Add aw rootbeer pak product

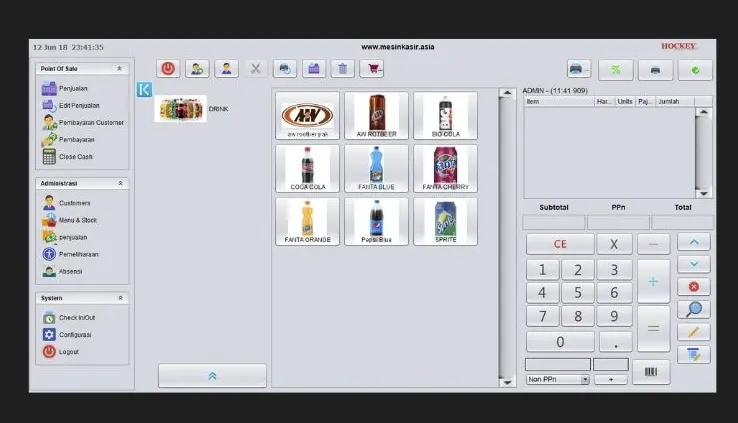307,115
